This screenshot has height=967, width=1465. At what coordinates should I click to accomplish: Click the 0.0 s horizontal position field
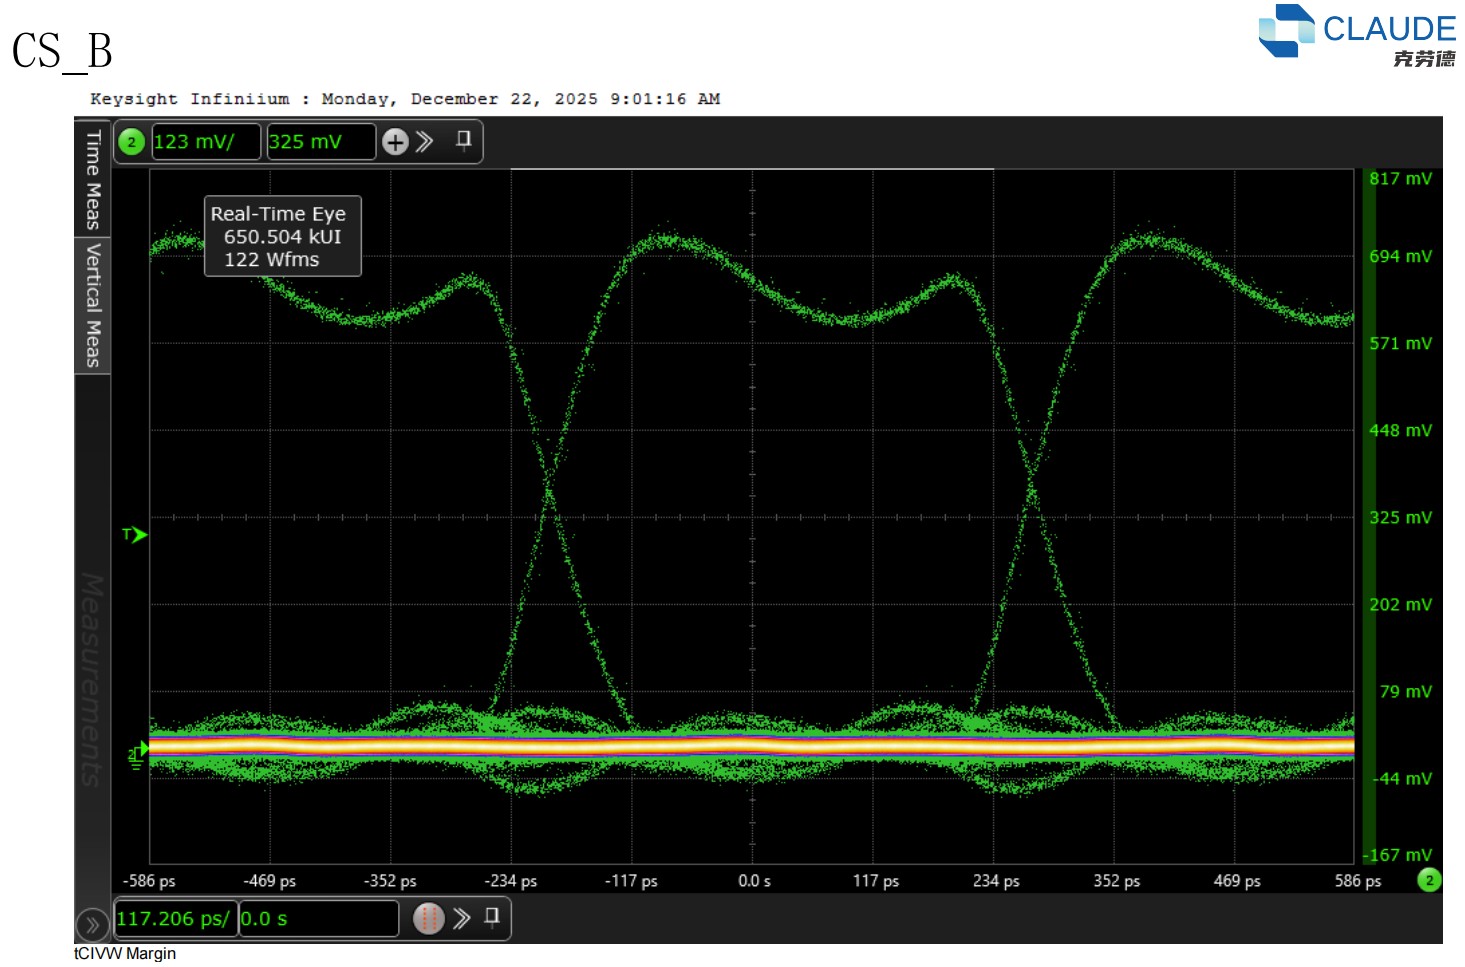point(318,919)
